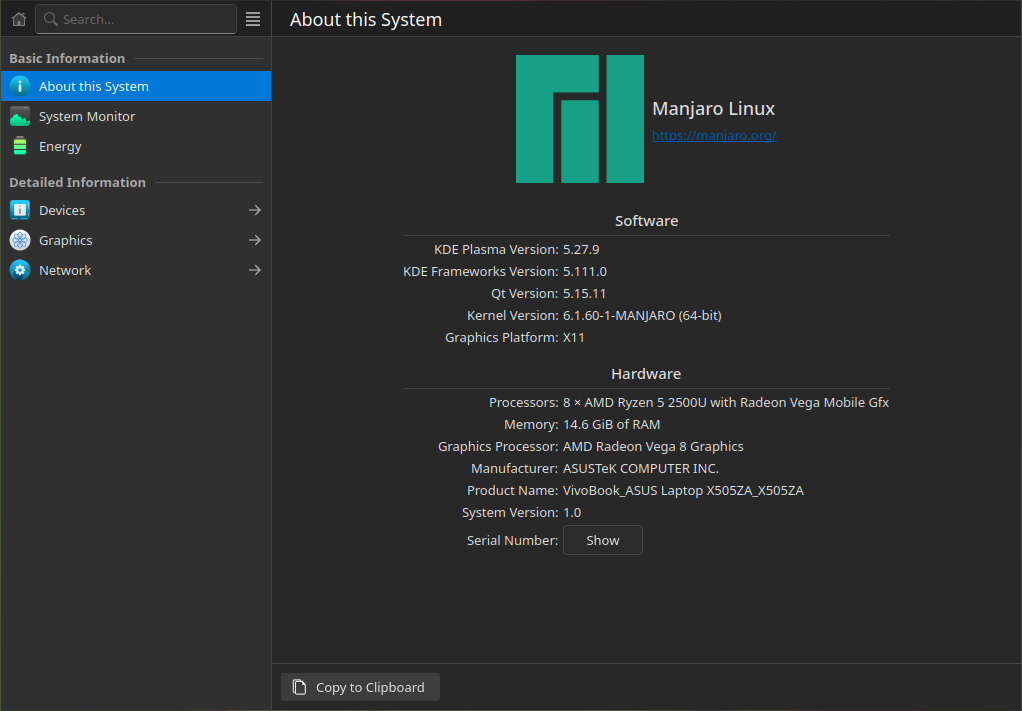Show the serial number
1022x711 pixels.
(x=602, y=540)
